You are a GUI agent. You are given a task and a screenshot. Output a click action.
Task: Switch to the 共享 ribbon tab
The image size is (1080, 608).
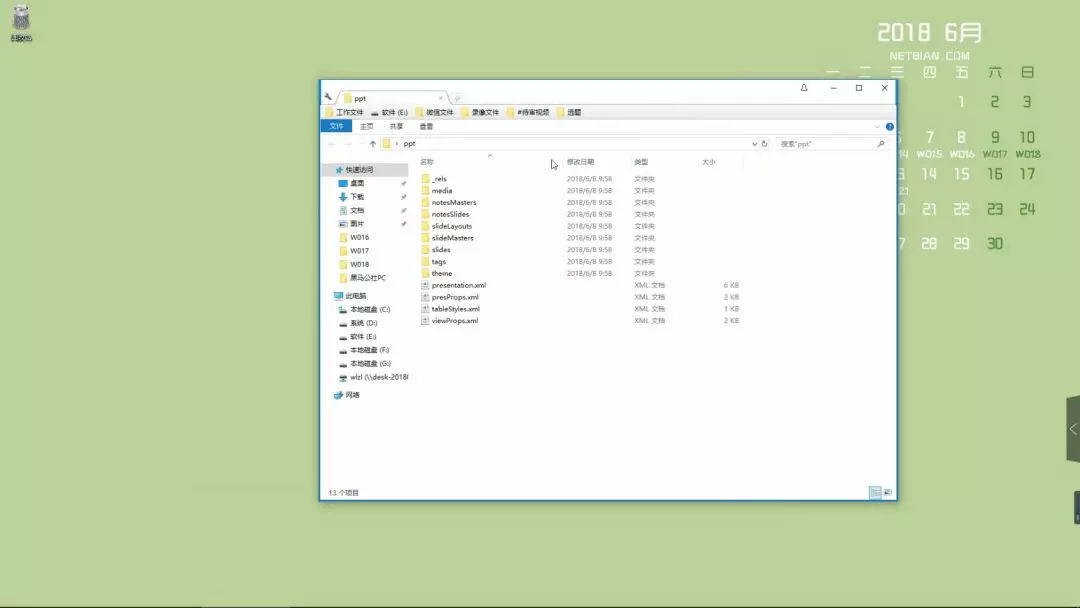[x=396, y=127]
